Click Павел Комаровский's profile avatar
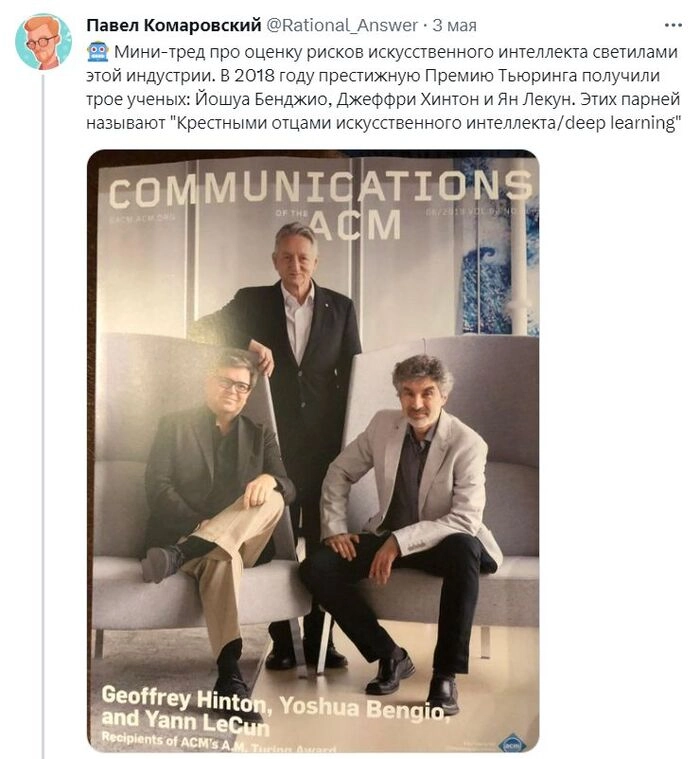700x759 pixels. 43,41
